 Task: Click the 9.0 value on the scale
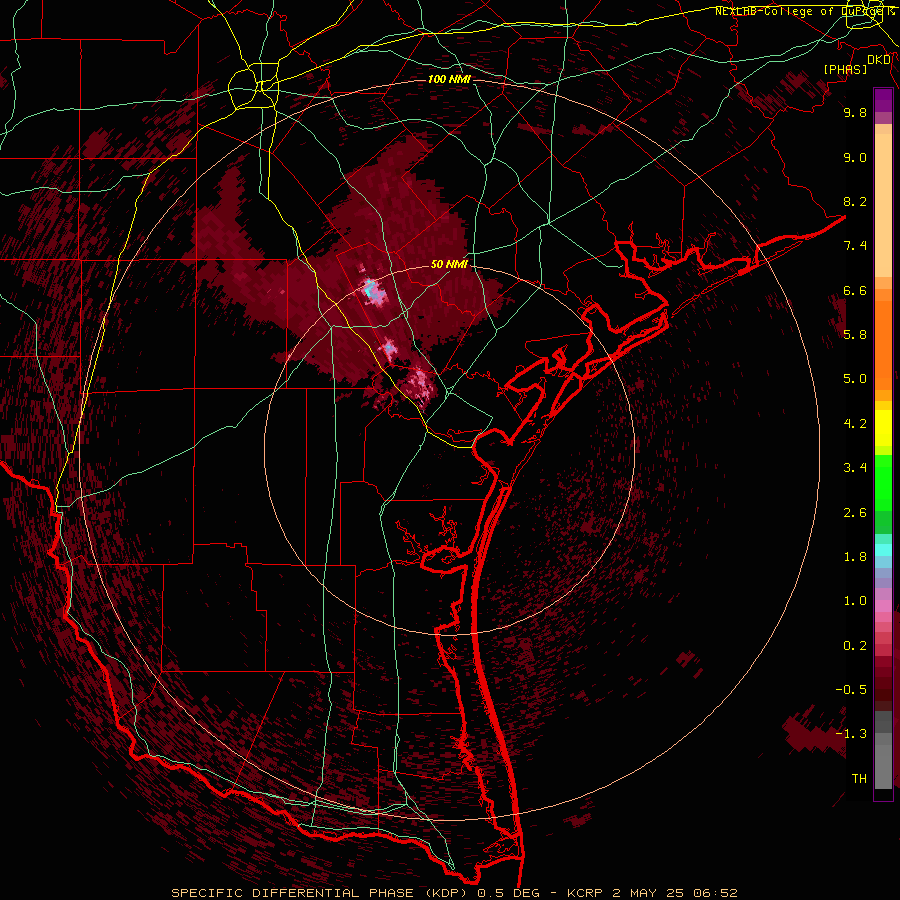tap(855, 157)
